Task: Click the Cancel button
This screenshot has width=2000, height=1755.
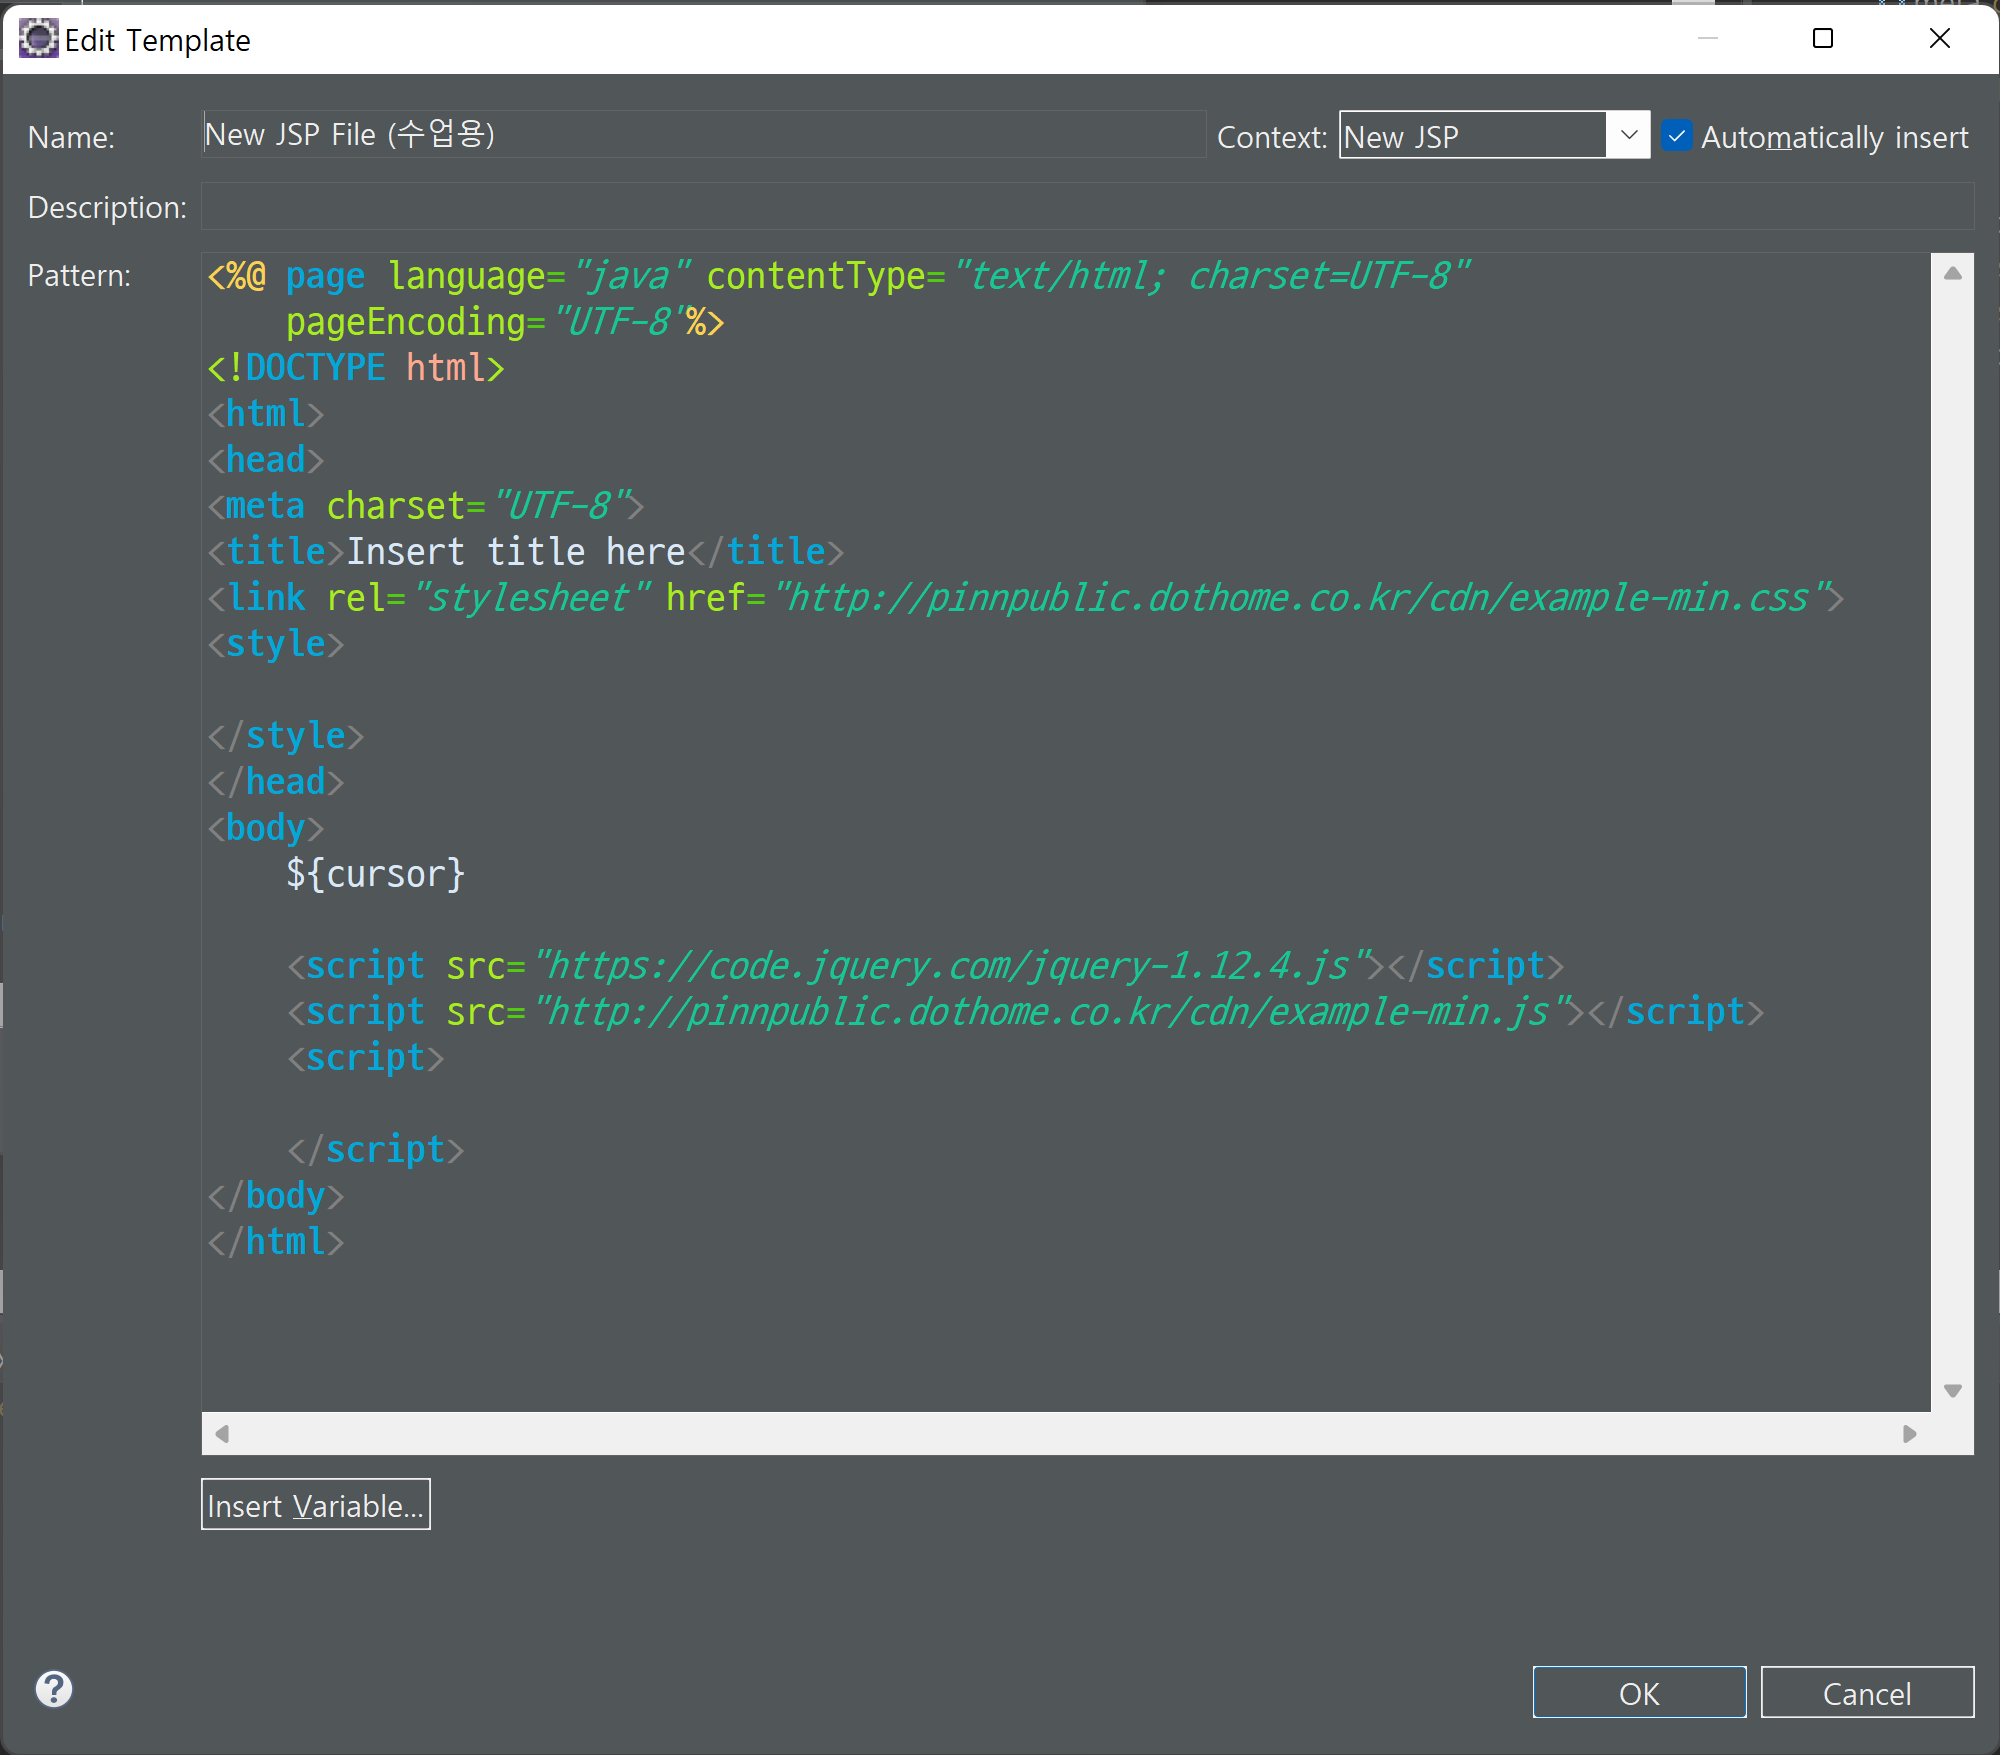Action: pyautogui.click(x=1867, y=1692)
